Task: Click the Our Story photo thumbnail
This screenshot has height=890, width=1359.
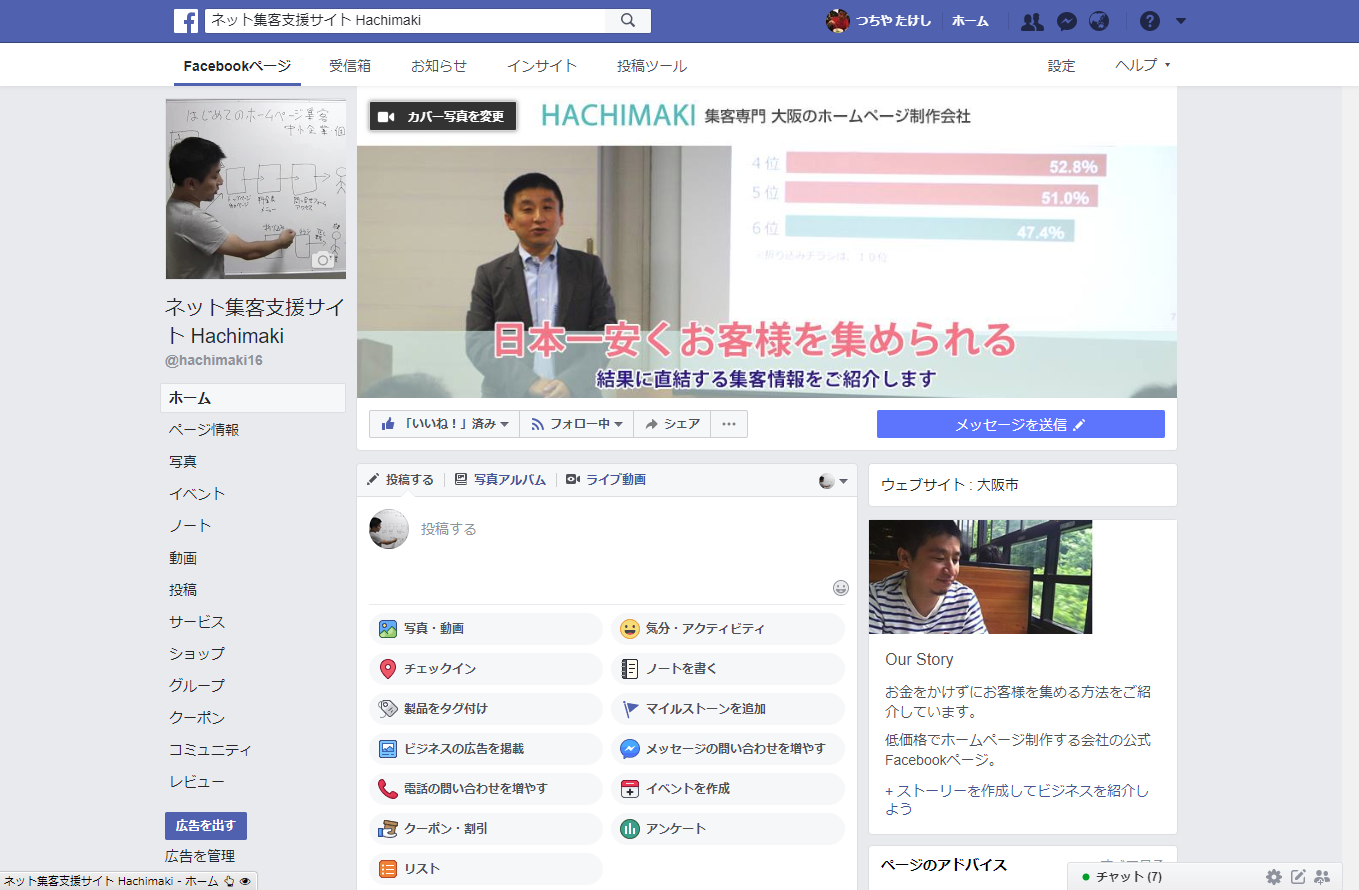Action: point(980,577)
